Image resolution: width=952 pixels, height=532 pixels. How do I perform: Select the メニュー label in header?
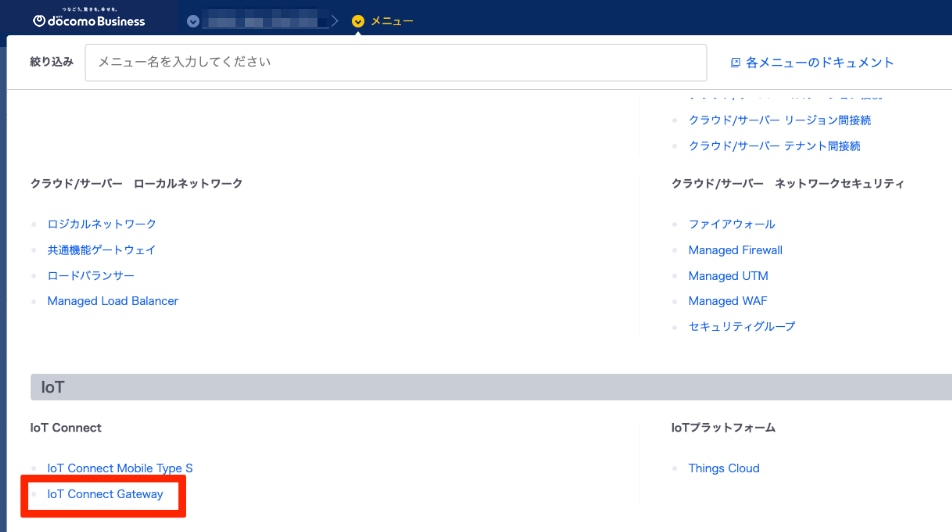click(x=392, y=21)
